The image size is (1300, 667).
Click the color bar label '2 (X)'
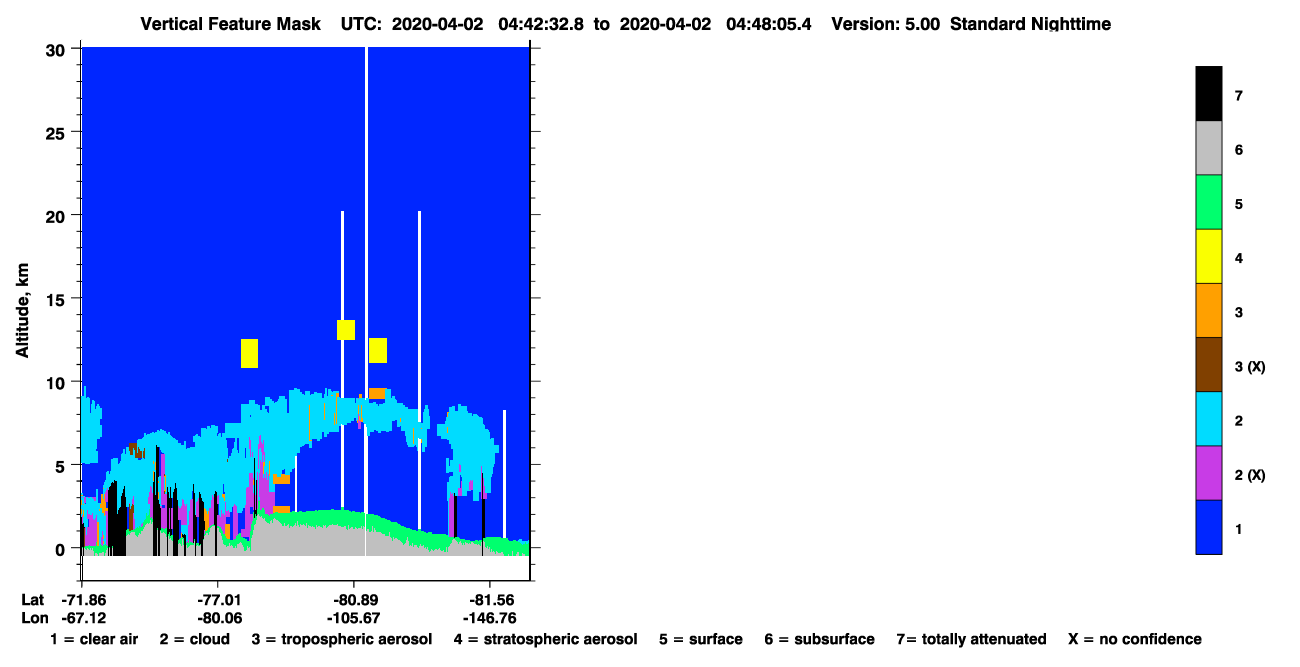pos(1250,475)
